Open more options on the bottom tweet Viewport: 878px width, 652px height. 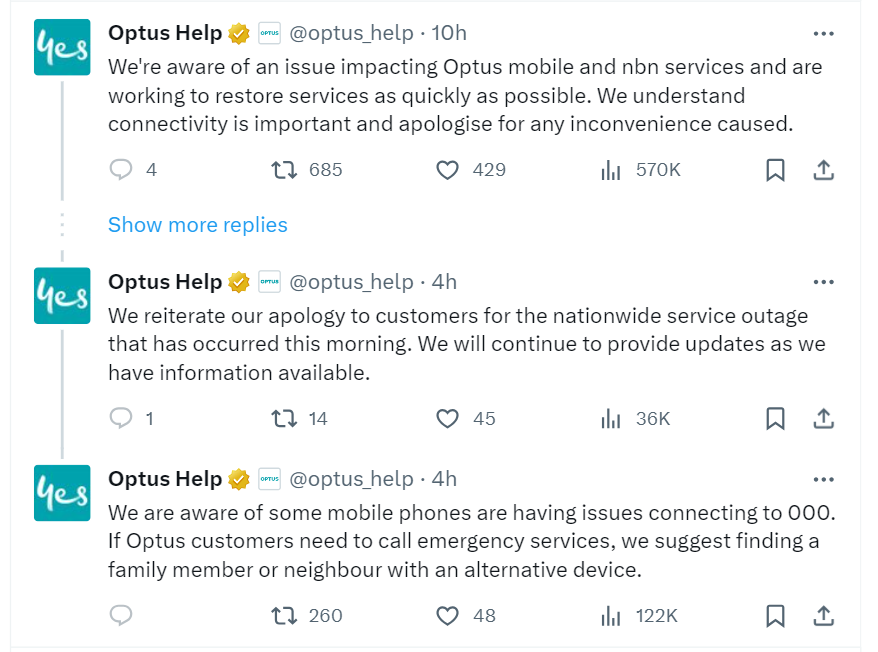point(824,478)
